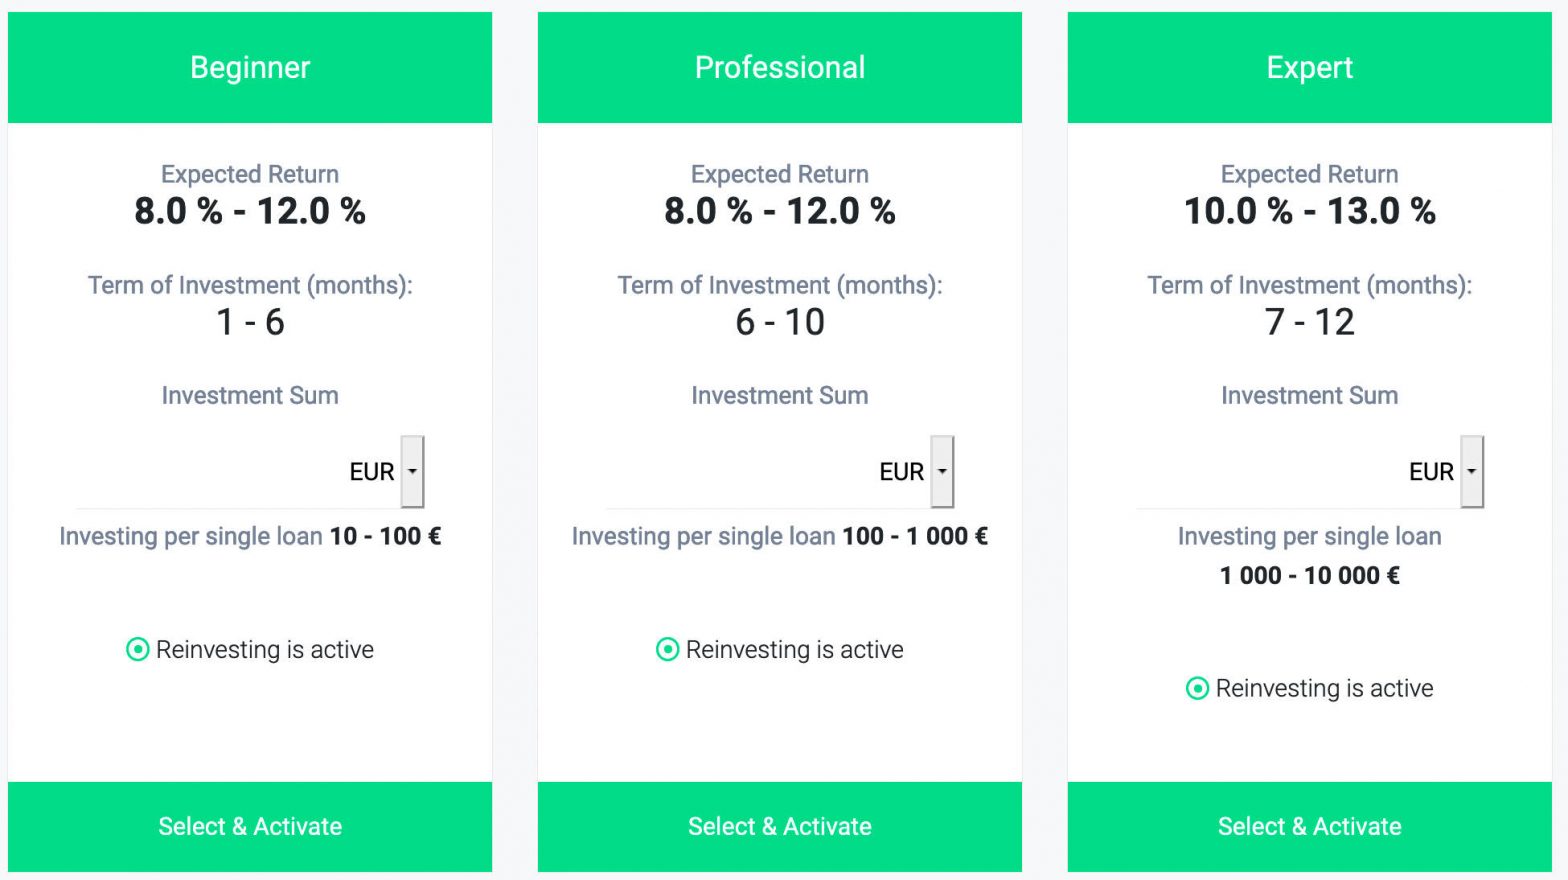Open EUR currency dropdown in Beginner plan

click(x=412, y=472)
